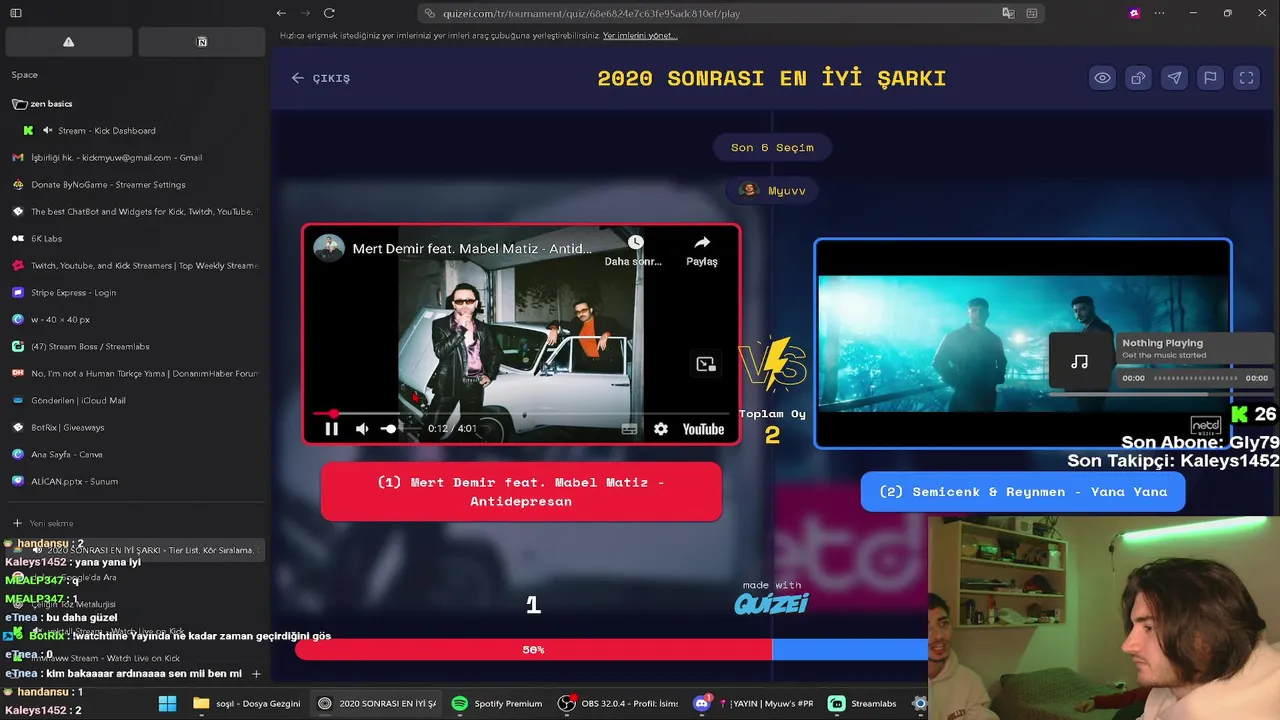The height and width of the screenshot is (720, 1280).
Task: Open Spotify Premium from taskbar
Action: pos(497,703)
